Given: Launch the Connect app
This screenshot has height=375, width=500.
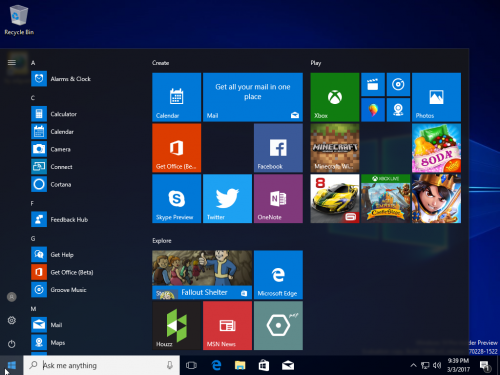Looking at the screenshot, I should click(x=80, y=167).
